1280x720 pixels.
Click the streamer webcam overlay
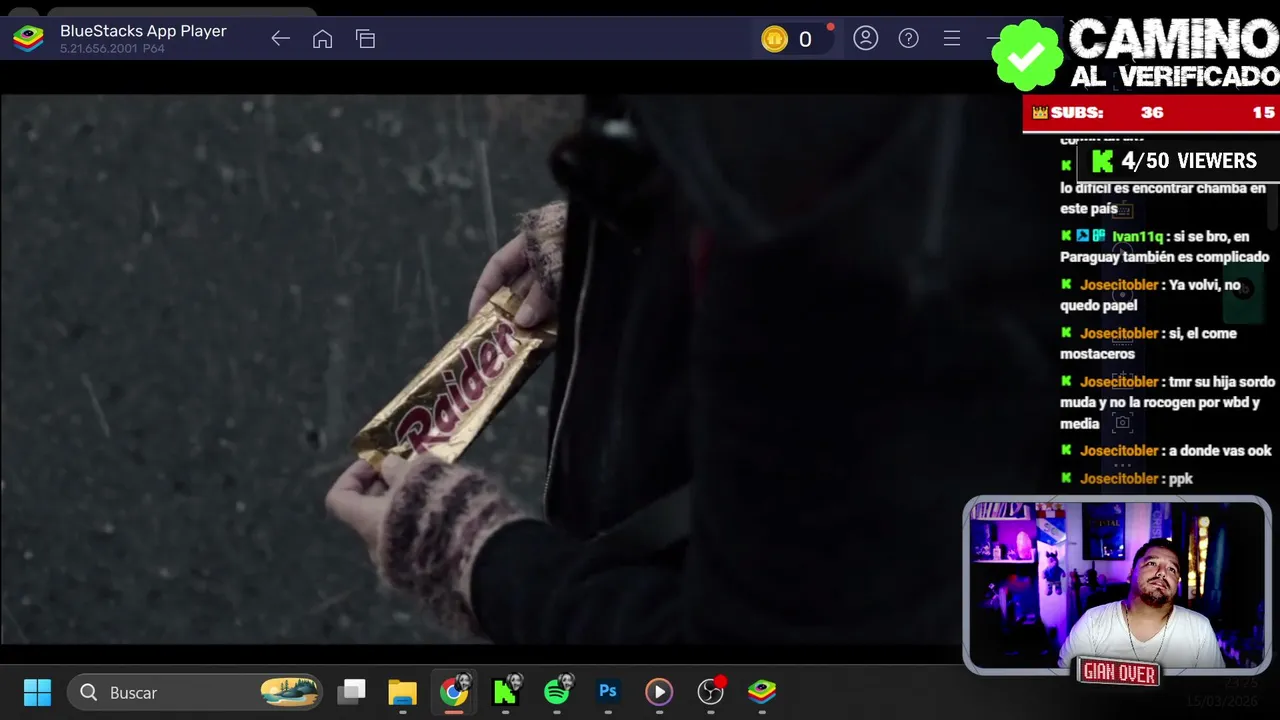click(x=1117, y=585)
